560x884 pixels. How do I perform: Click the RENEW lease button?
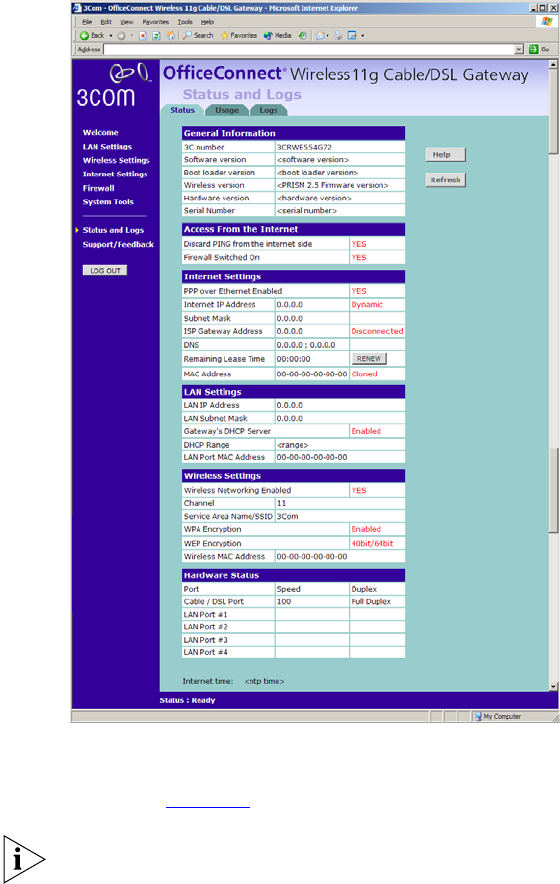(369, 359)
